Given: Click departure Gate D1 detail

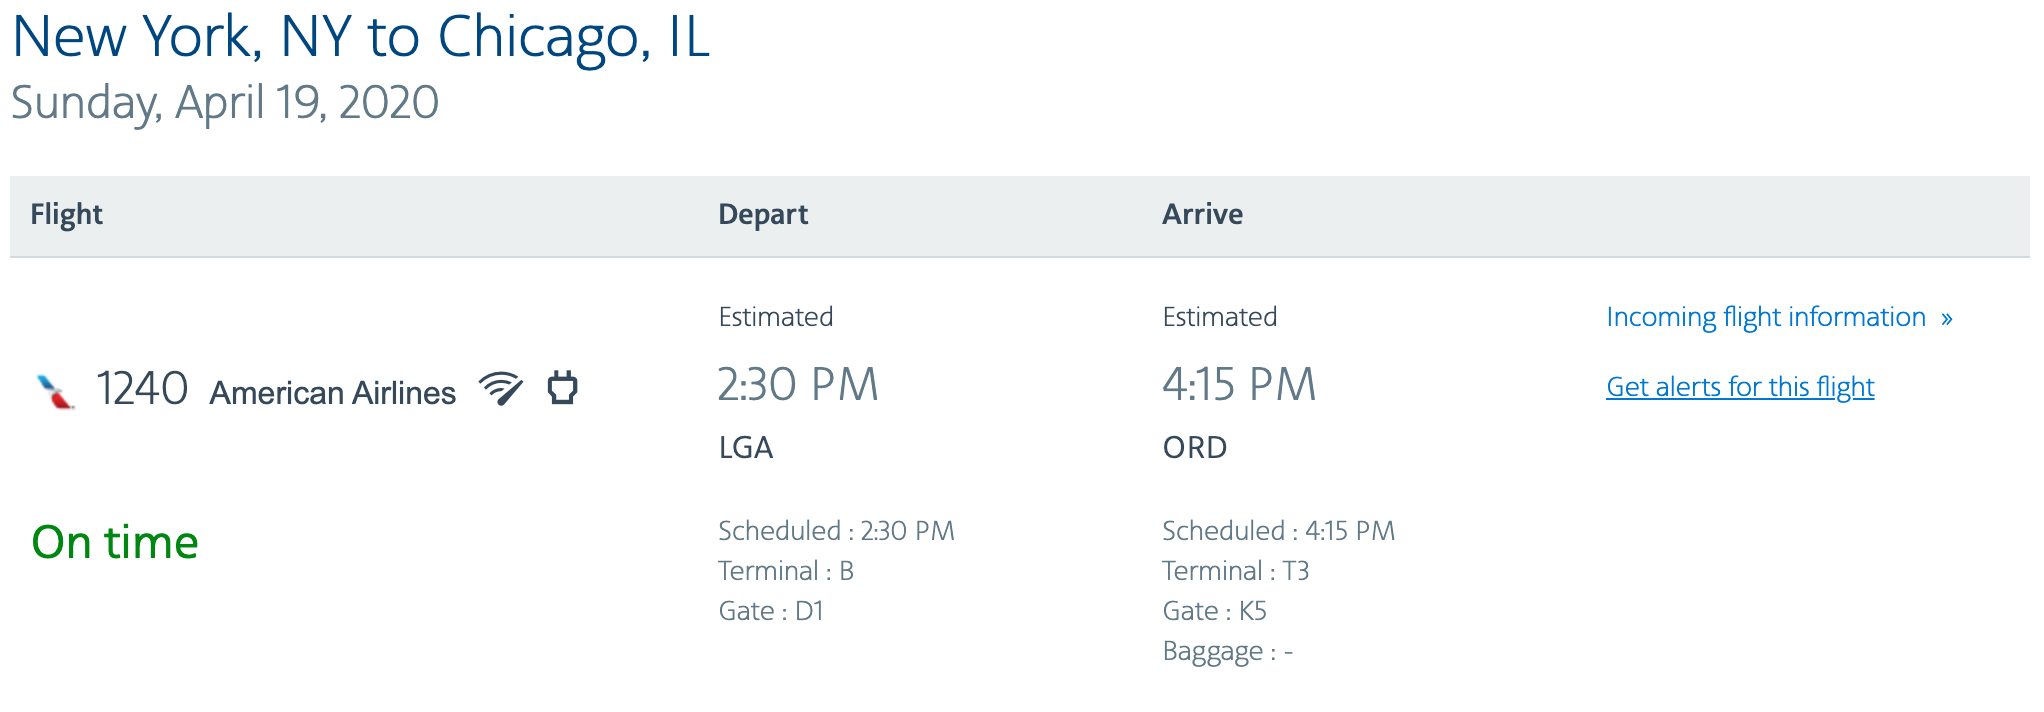Looking at the screenshot, I should [771, 610].
